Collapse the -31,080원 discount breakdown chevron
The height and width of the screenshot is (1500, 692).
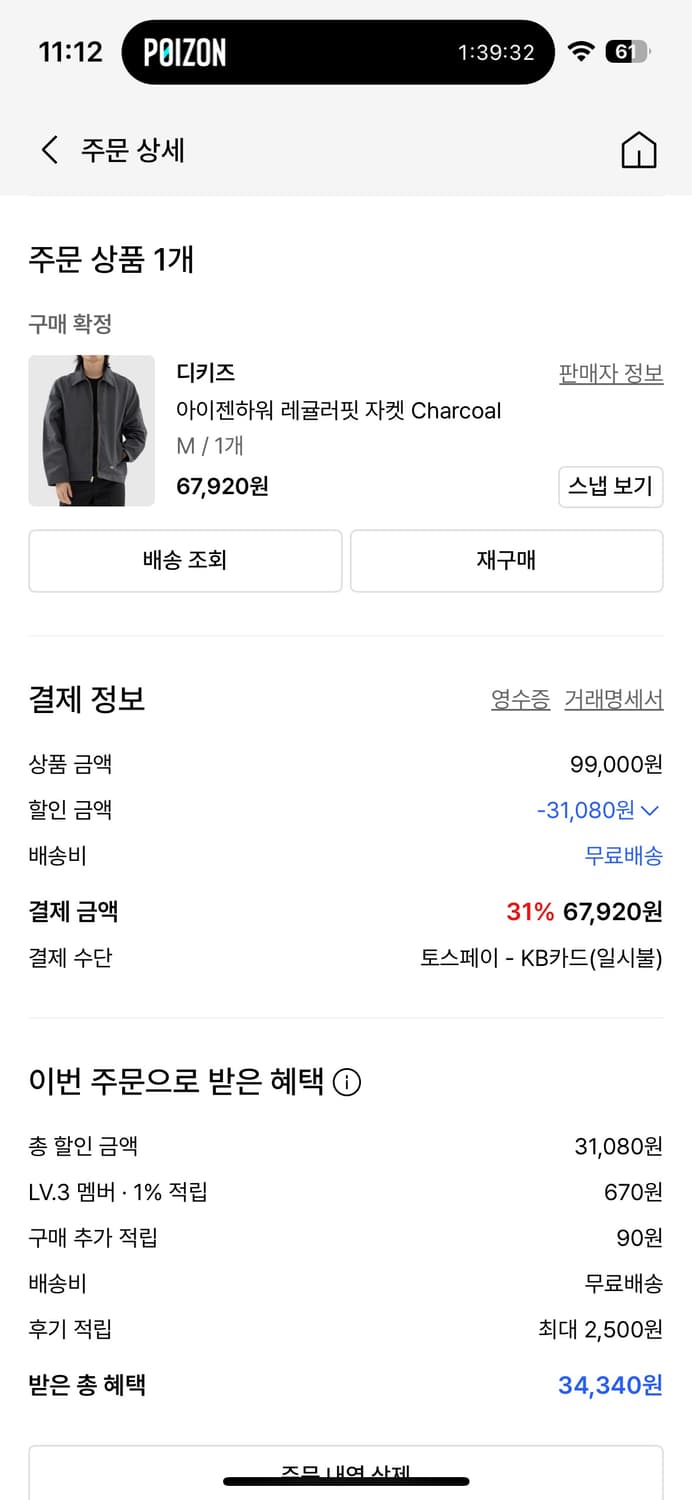[652, 809]
